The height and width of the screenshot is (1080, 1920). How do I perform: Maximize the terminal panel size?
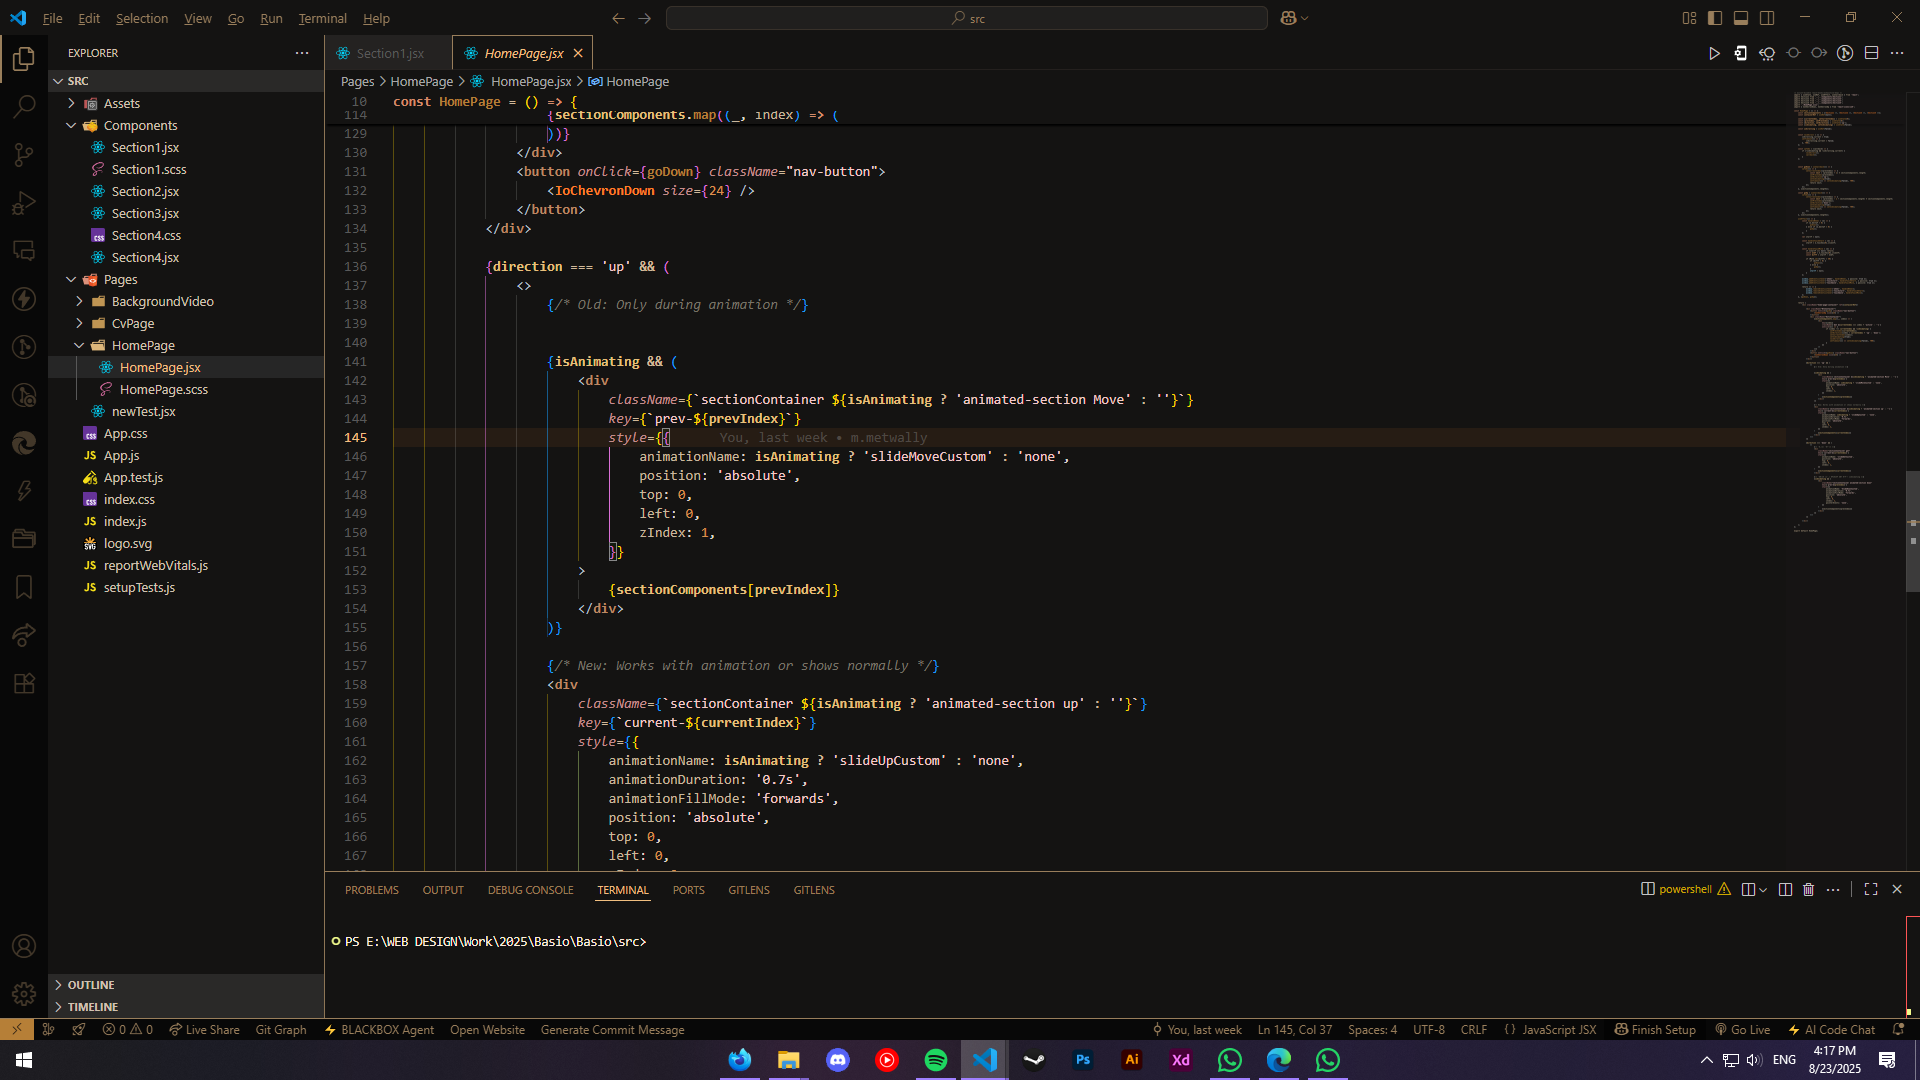(1871, 889)
